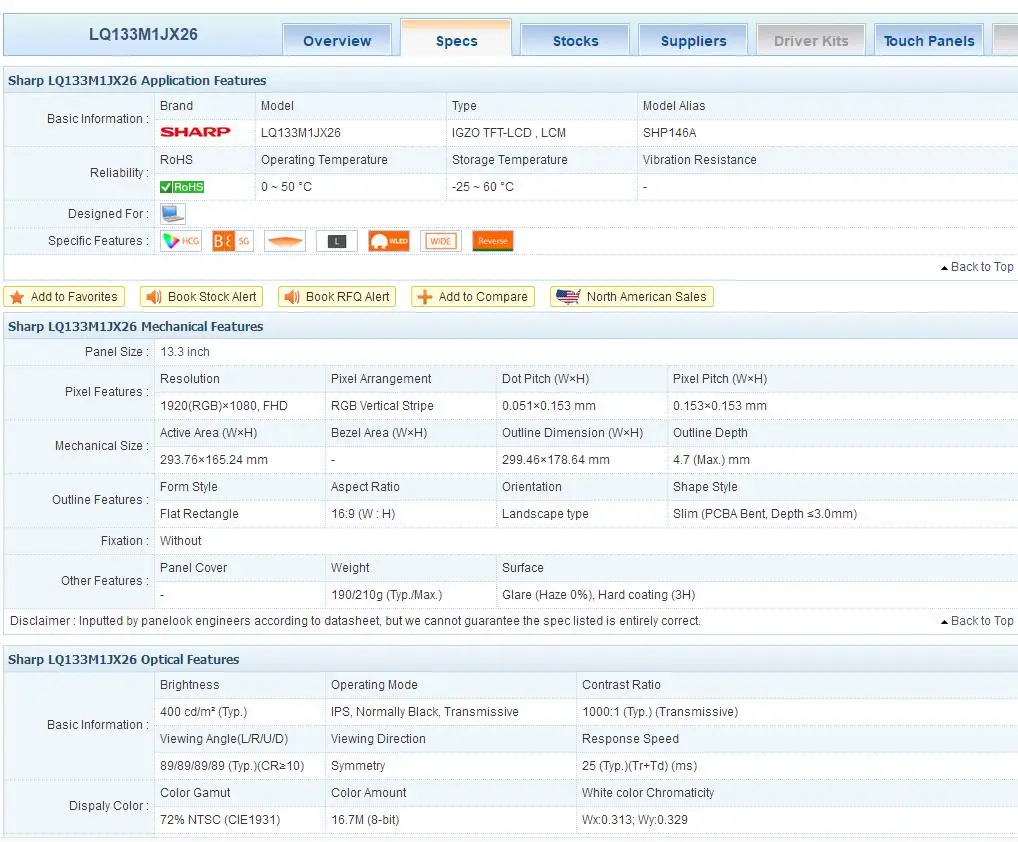Click Add to Compare

(x=473, y=297)
